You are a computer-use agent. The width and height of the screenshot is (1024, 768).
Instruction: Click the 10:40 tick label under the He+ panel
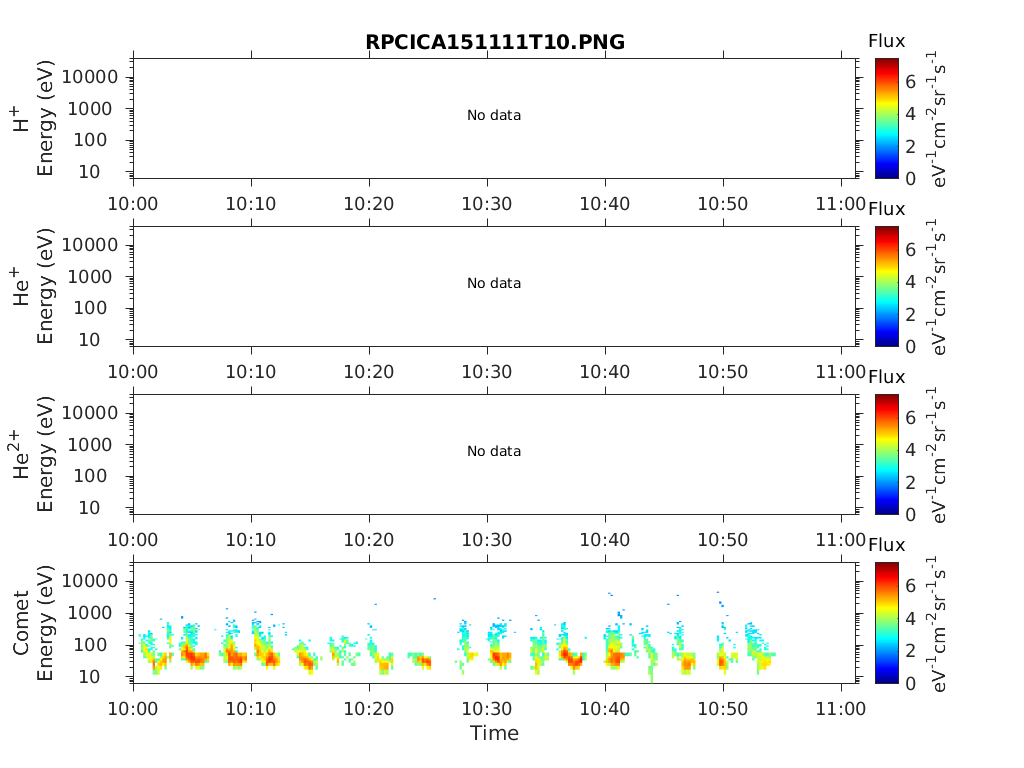coord(605,372)
